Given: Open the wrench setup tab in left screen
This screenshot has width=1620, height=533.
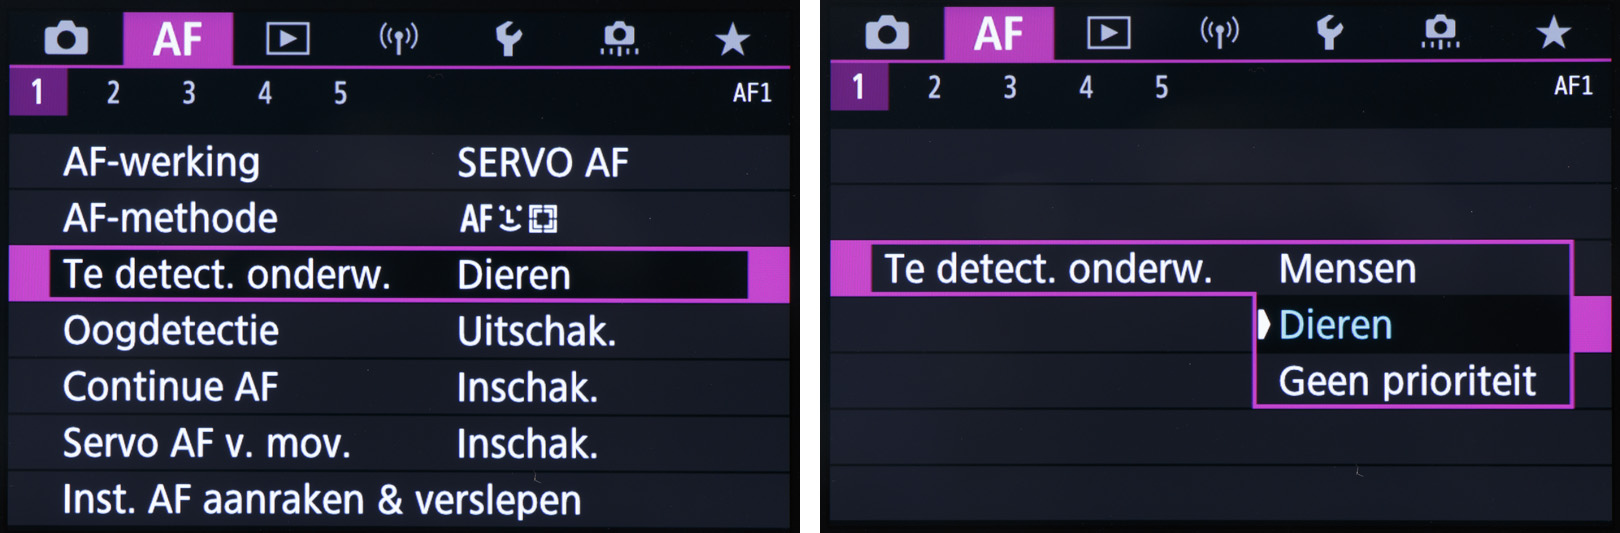Looking at the screenshot, I should click(509, 39).
